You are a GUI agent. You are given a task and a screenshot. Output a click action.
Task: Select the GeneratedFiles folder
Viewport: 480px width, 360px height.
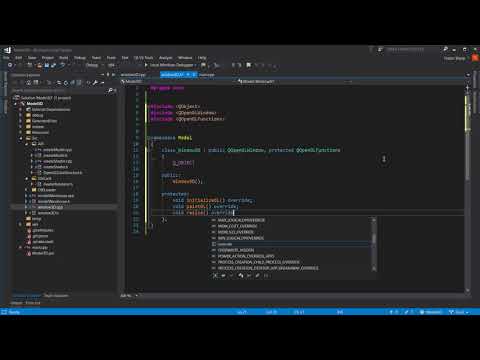[45, 121]
